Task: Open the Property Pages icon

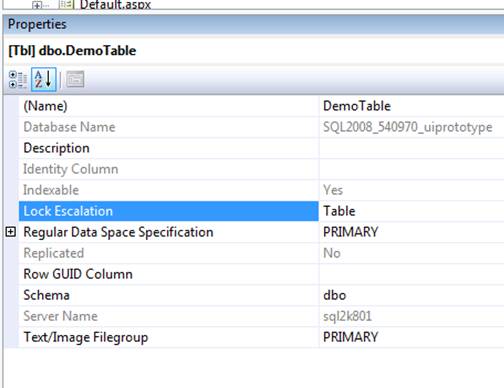Action: click(x=75, y=79)
